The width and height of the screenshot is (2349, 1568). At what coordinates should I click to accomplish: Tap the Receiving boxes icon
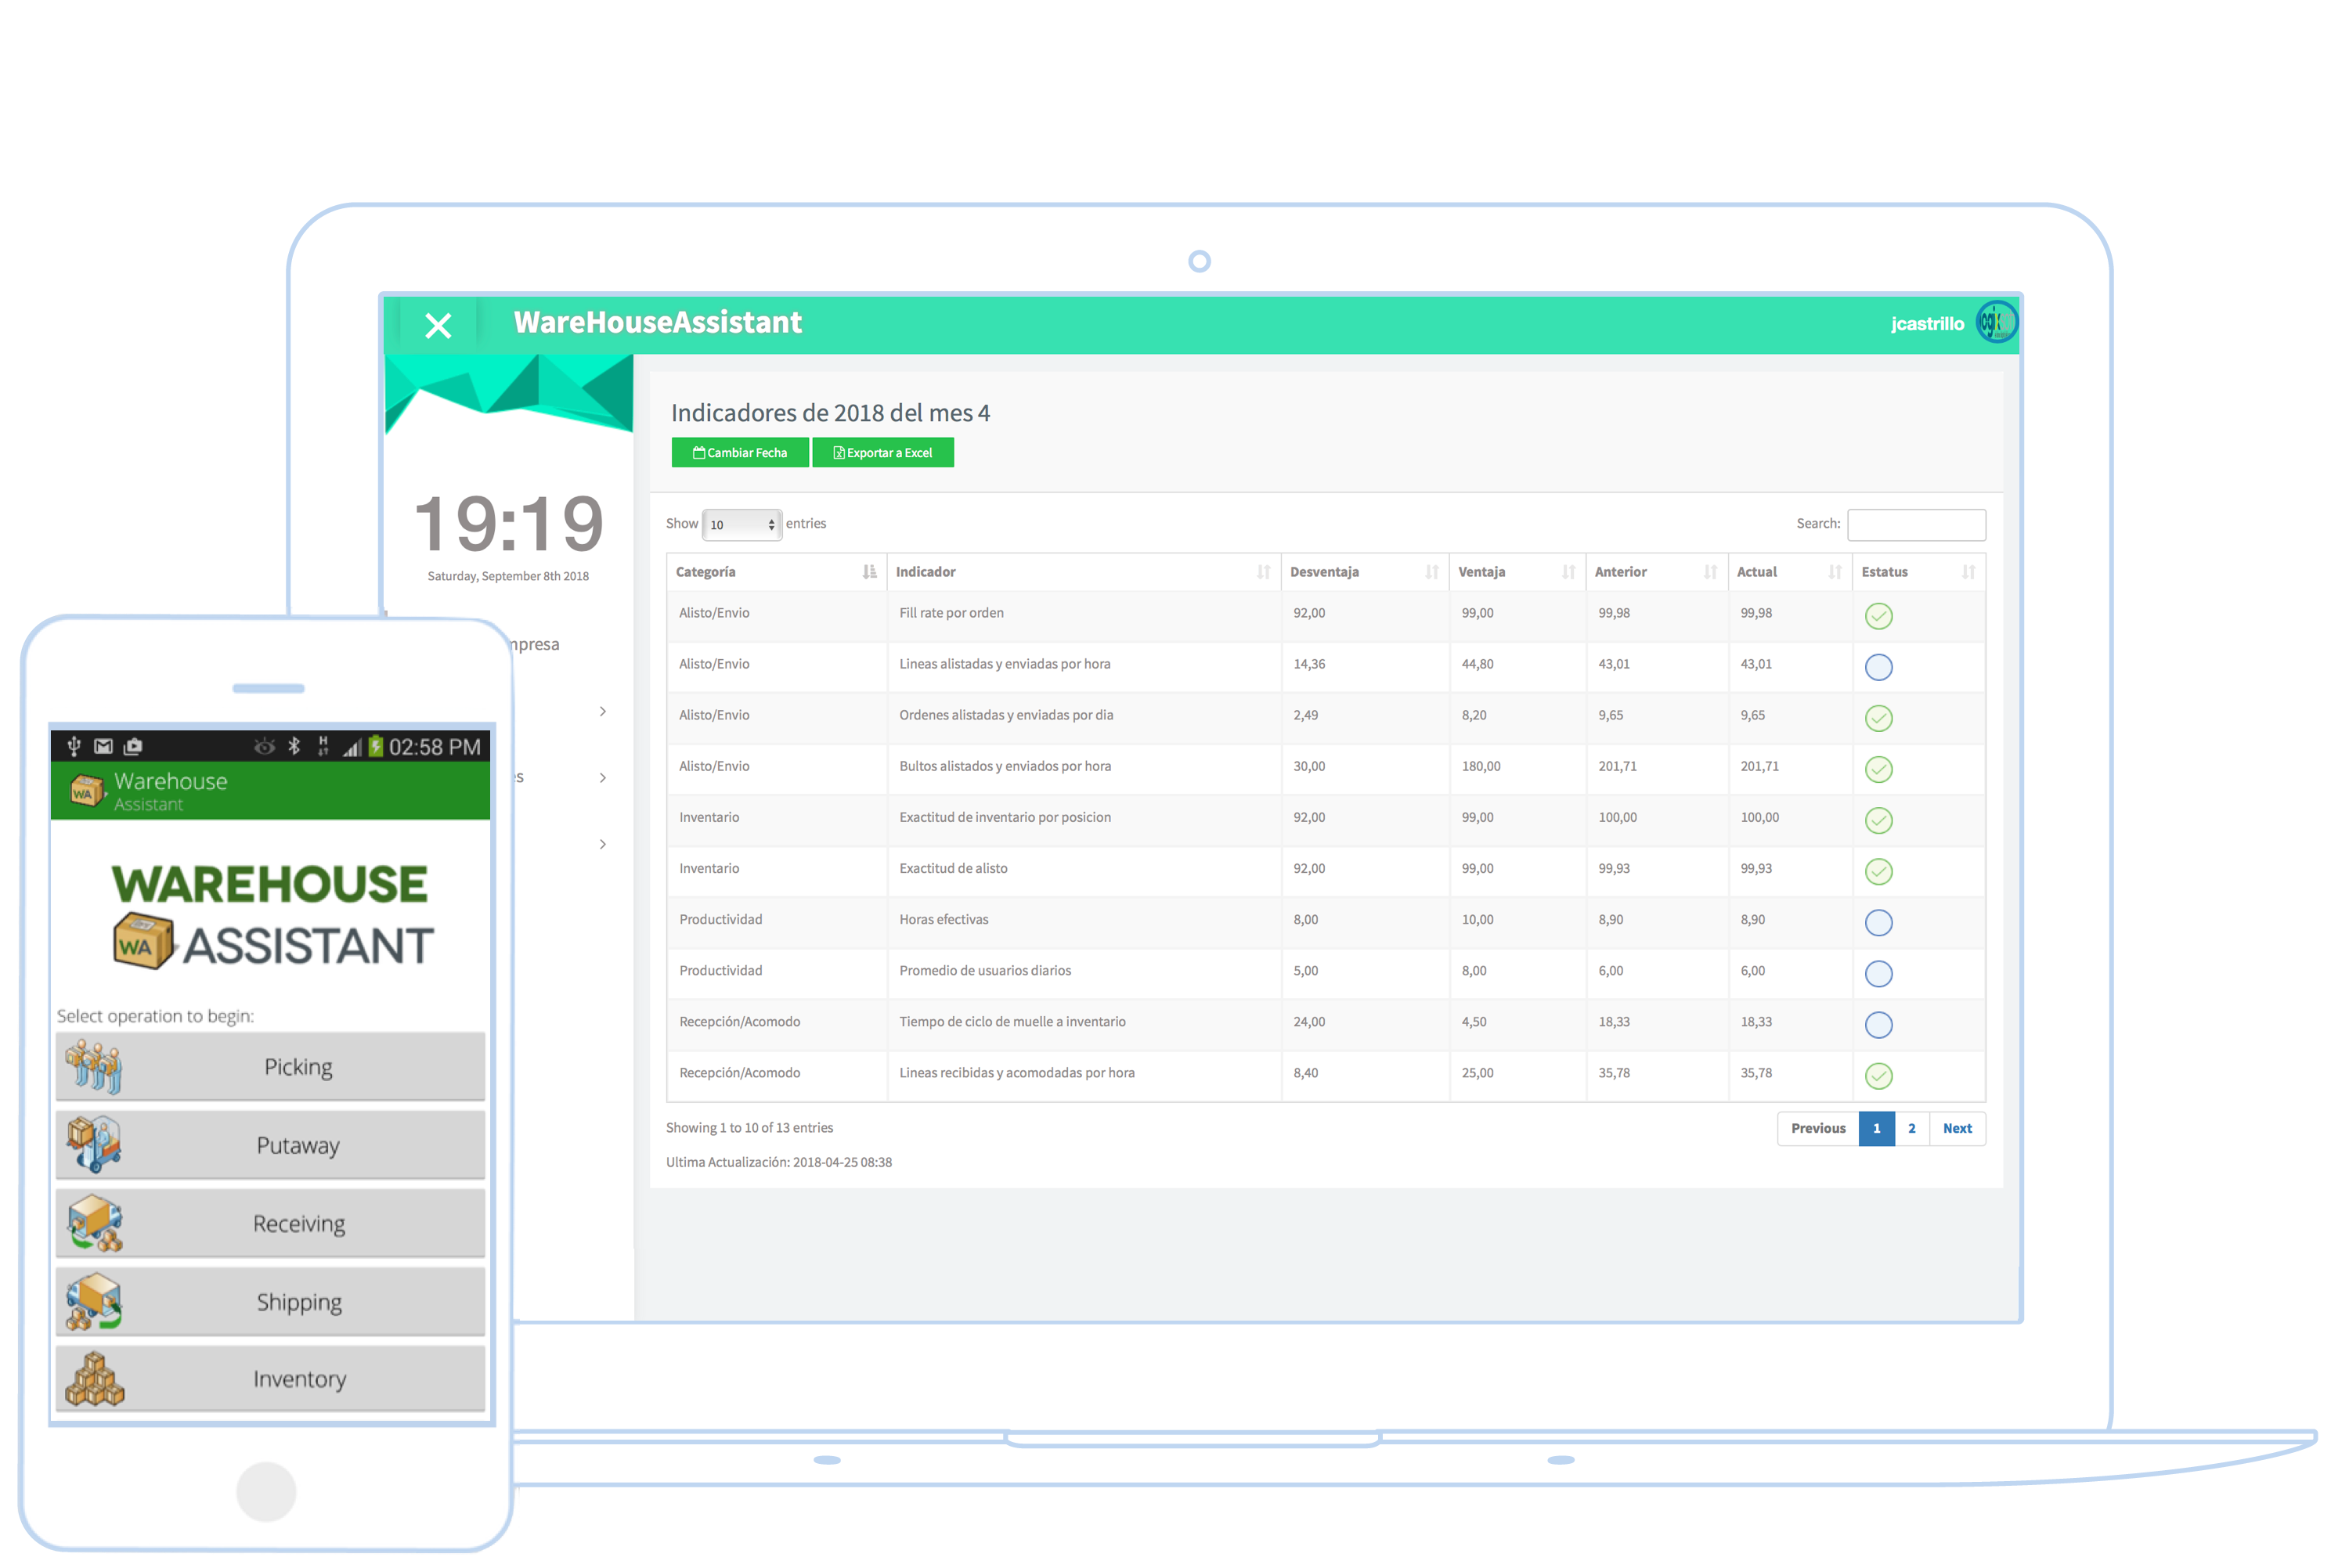point(94,1223)
